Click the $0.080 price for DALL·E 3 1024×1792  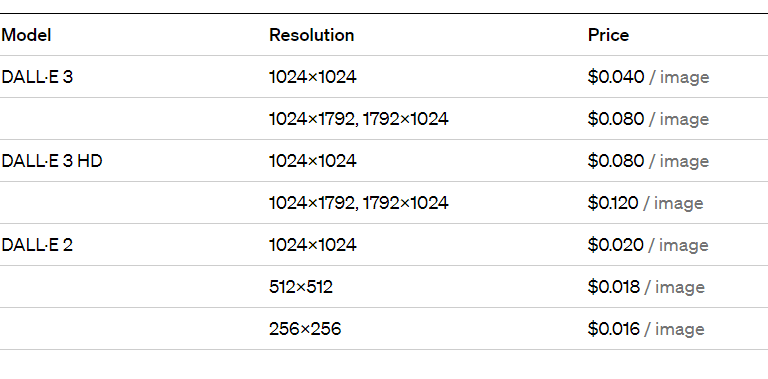tap(648, 119)
